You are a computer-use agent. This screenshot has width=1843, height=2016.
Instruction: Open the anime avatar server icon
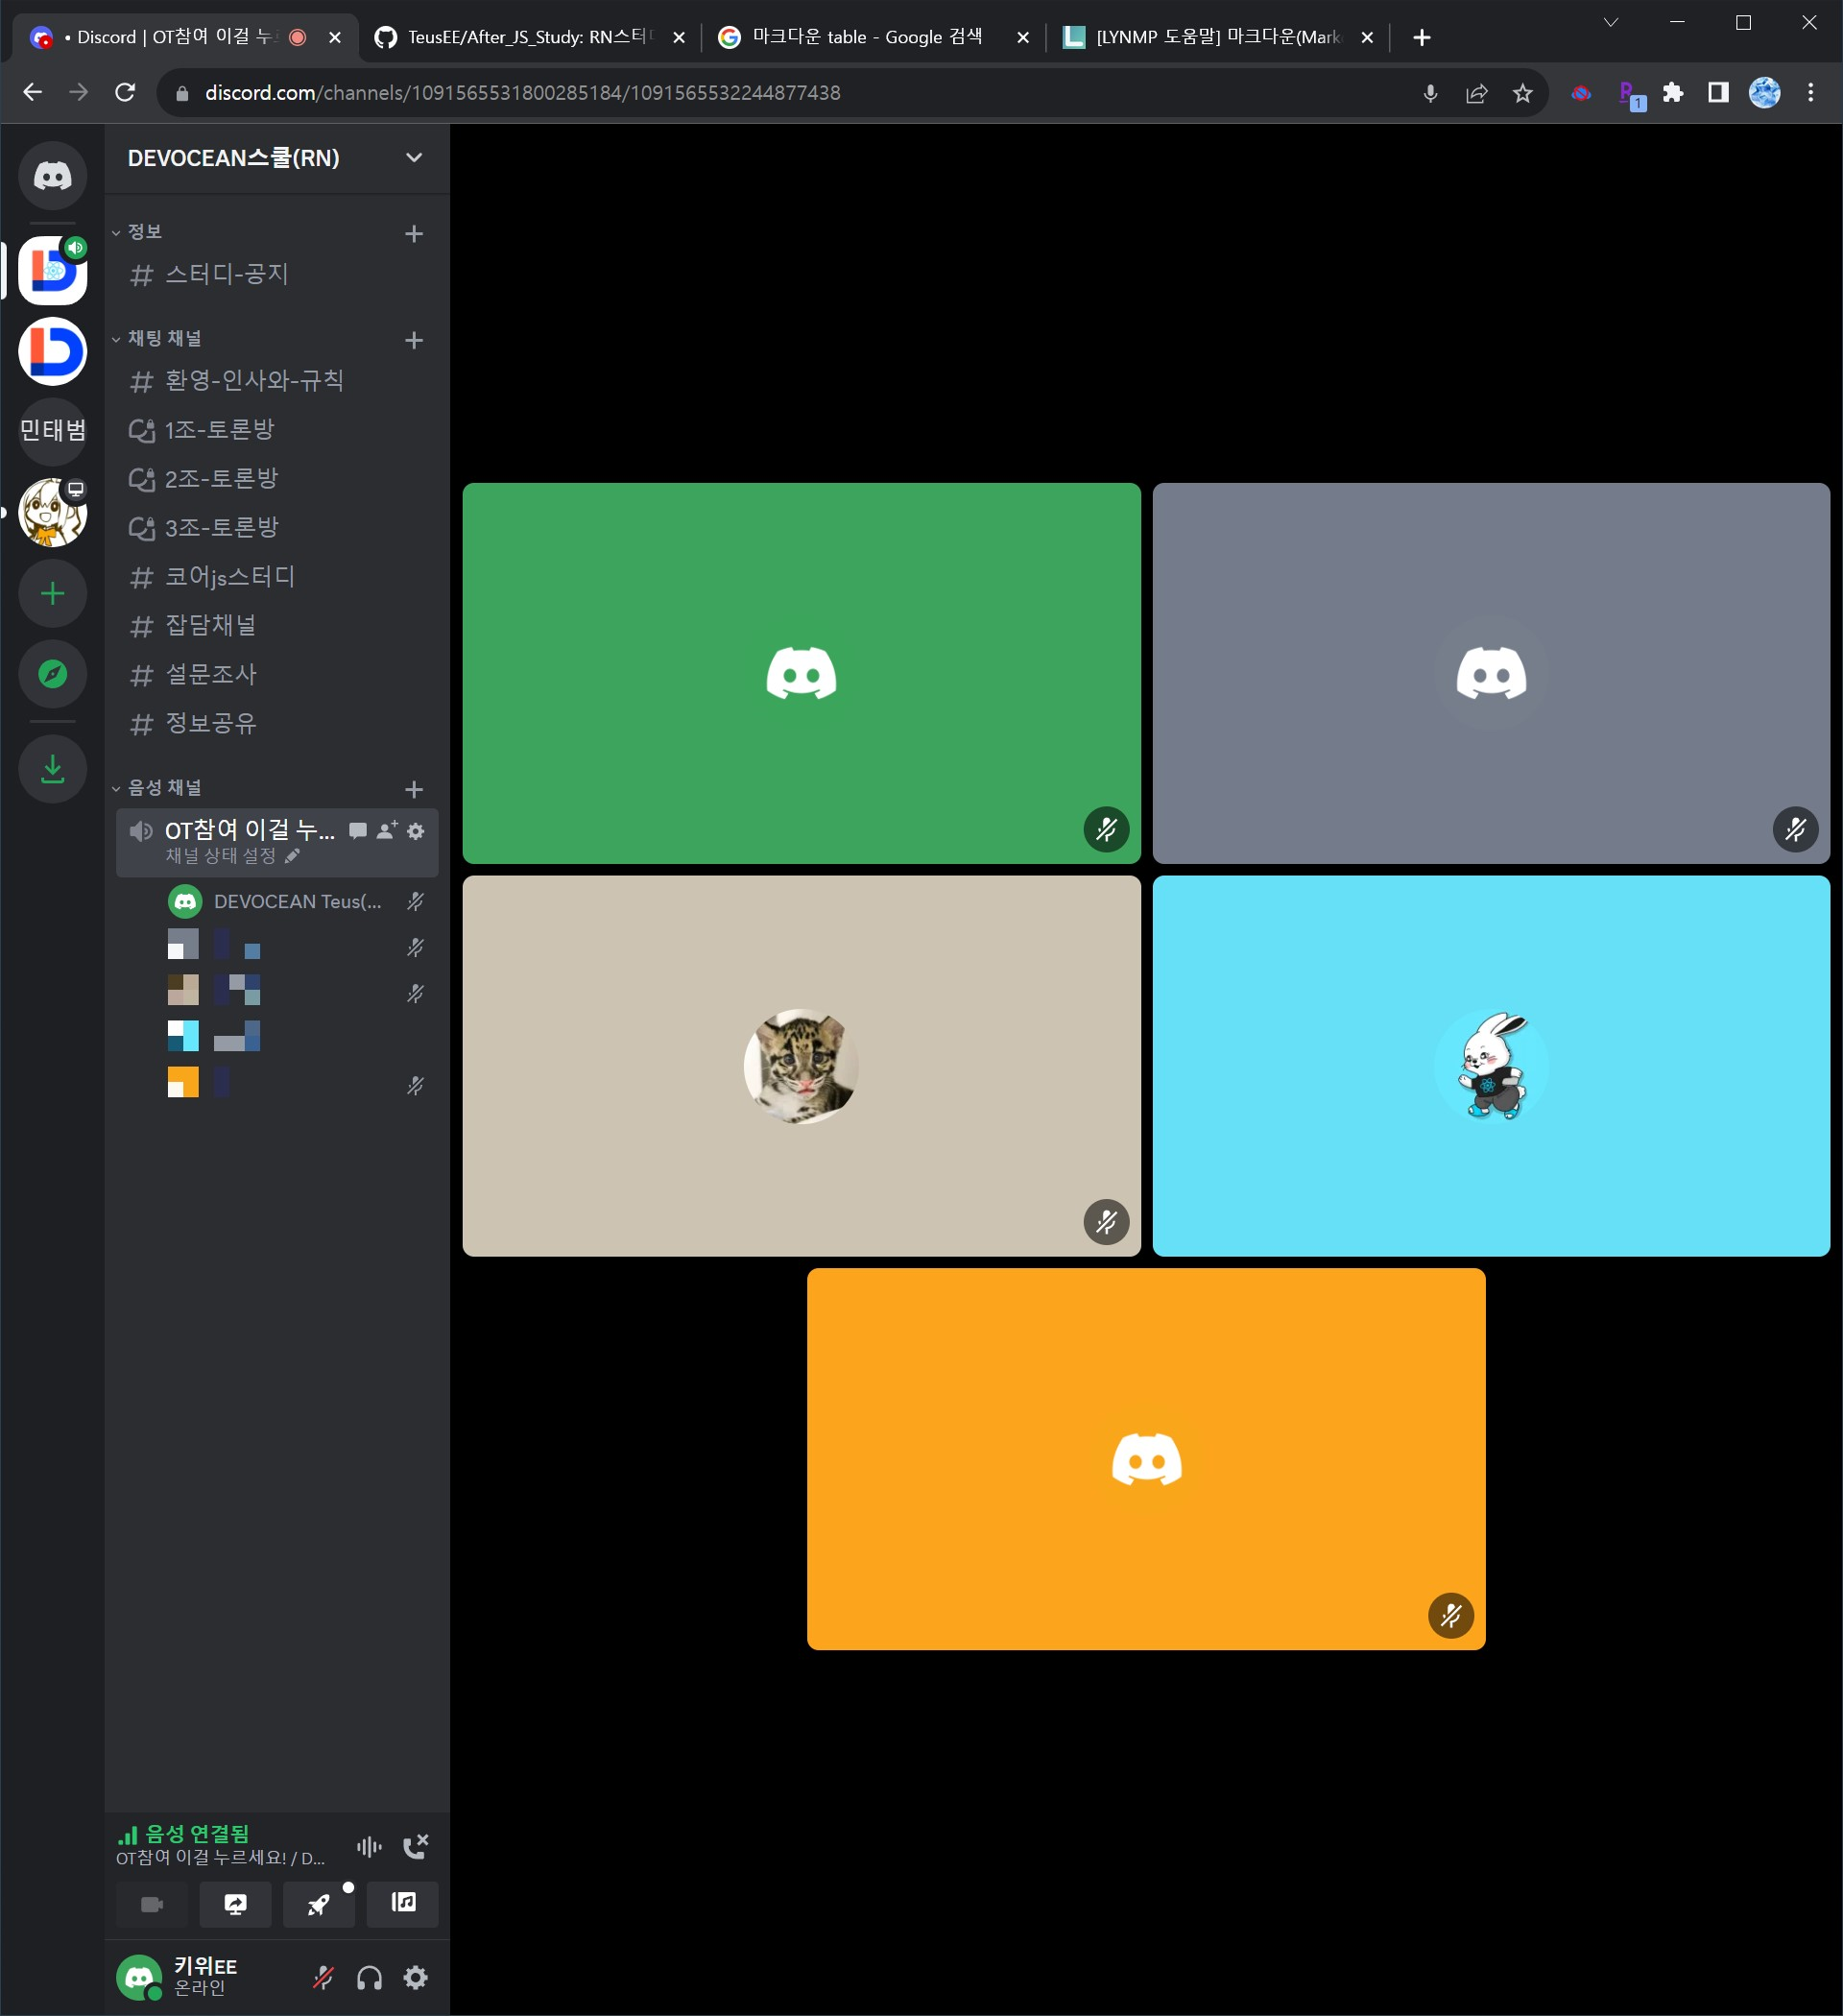click(53, 513)
